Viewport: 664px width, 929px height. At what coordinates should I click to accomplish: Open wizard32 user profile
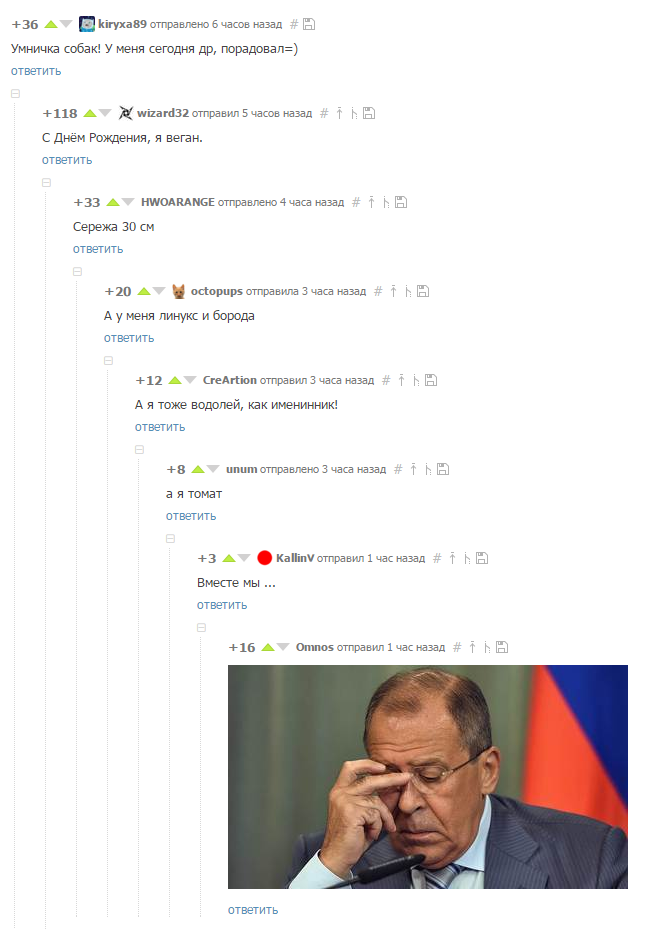pyautogui.click(x=162, y=113)
